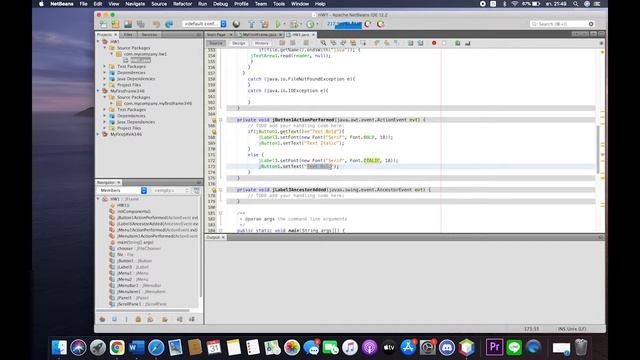Image resolution: width=640 pixels, height=360 pixels.
Task: Open Google Chrome from the Dock
Action: [117, 348]
